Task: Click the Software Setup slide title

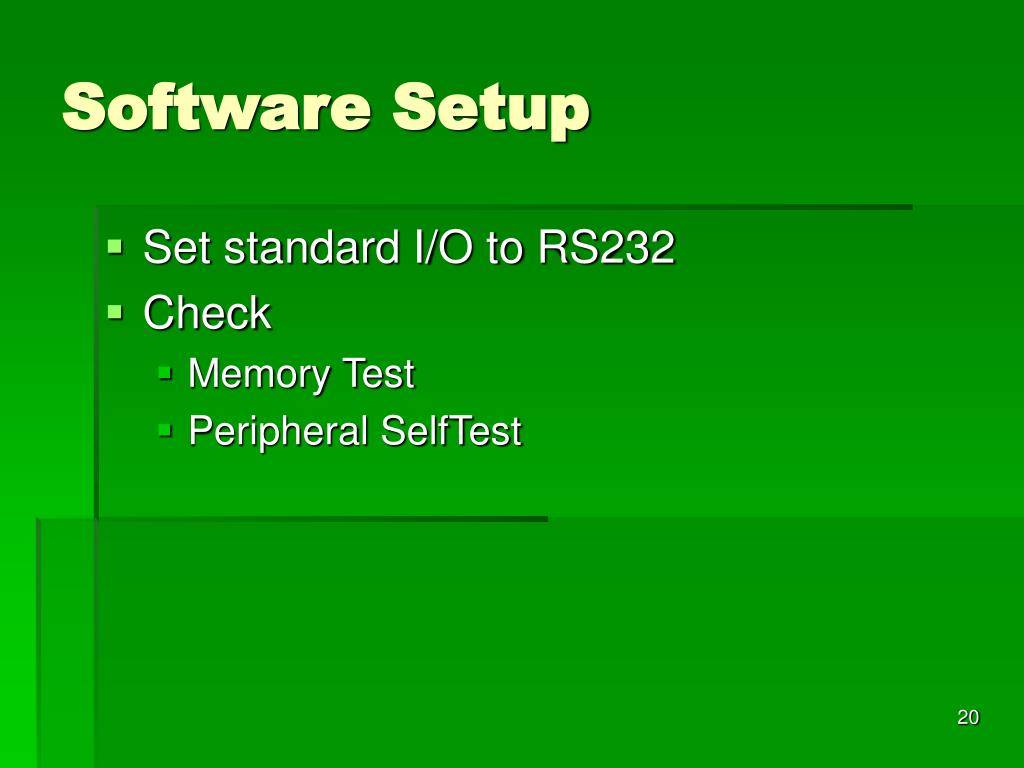Action: [326, 108]
